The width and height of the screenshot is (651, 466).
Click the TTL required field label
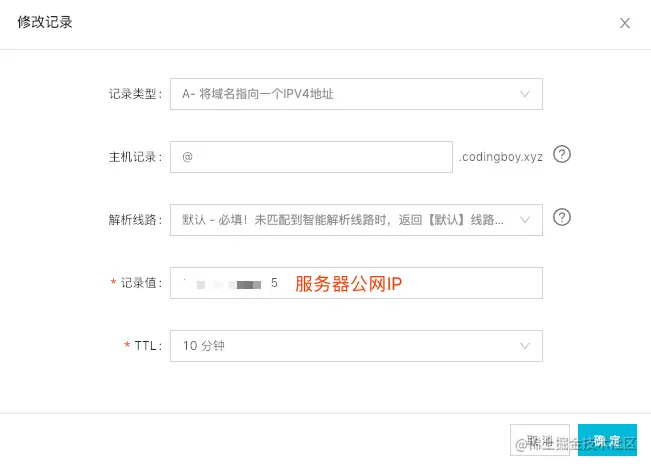click(x=143, y=346)
